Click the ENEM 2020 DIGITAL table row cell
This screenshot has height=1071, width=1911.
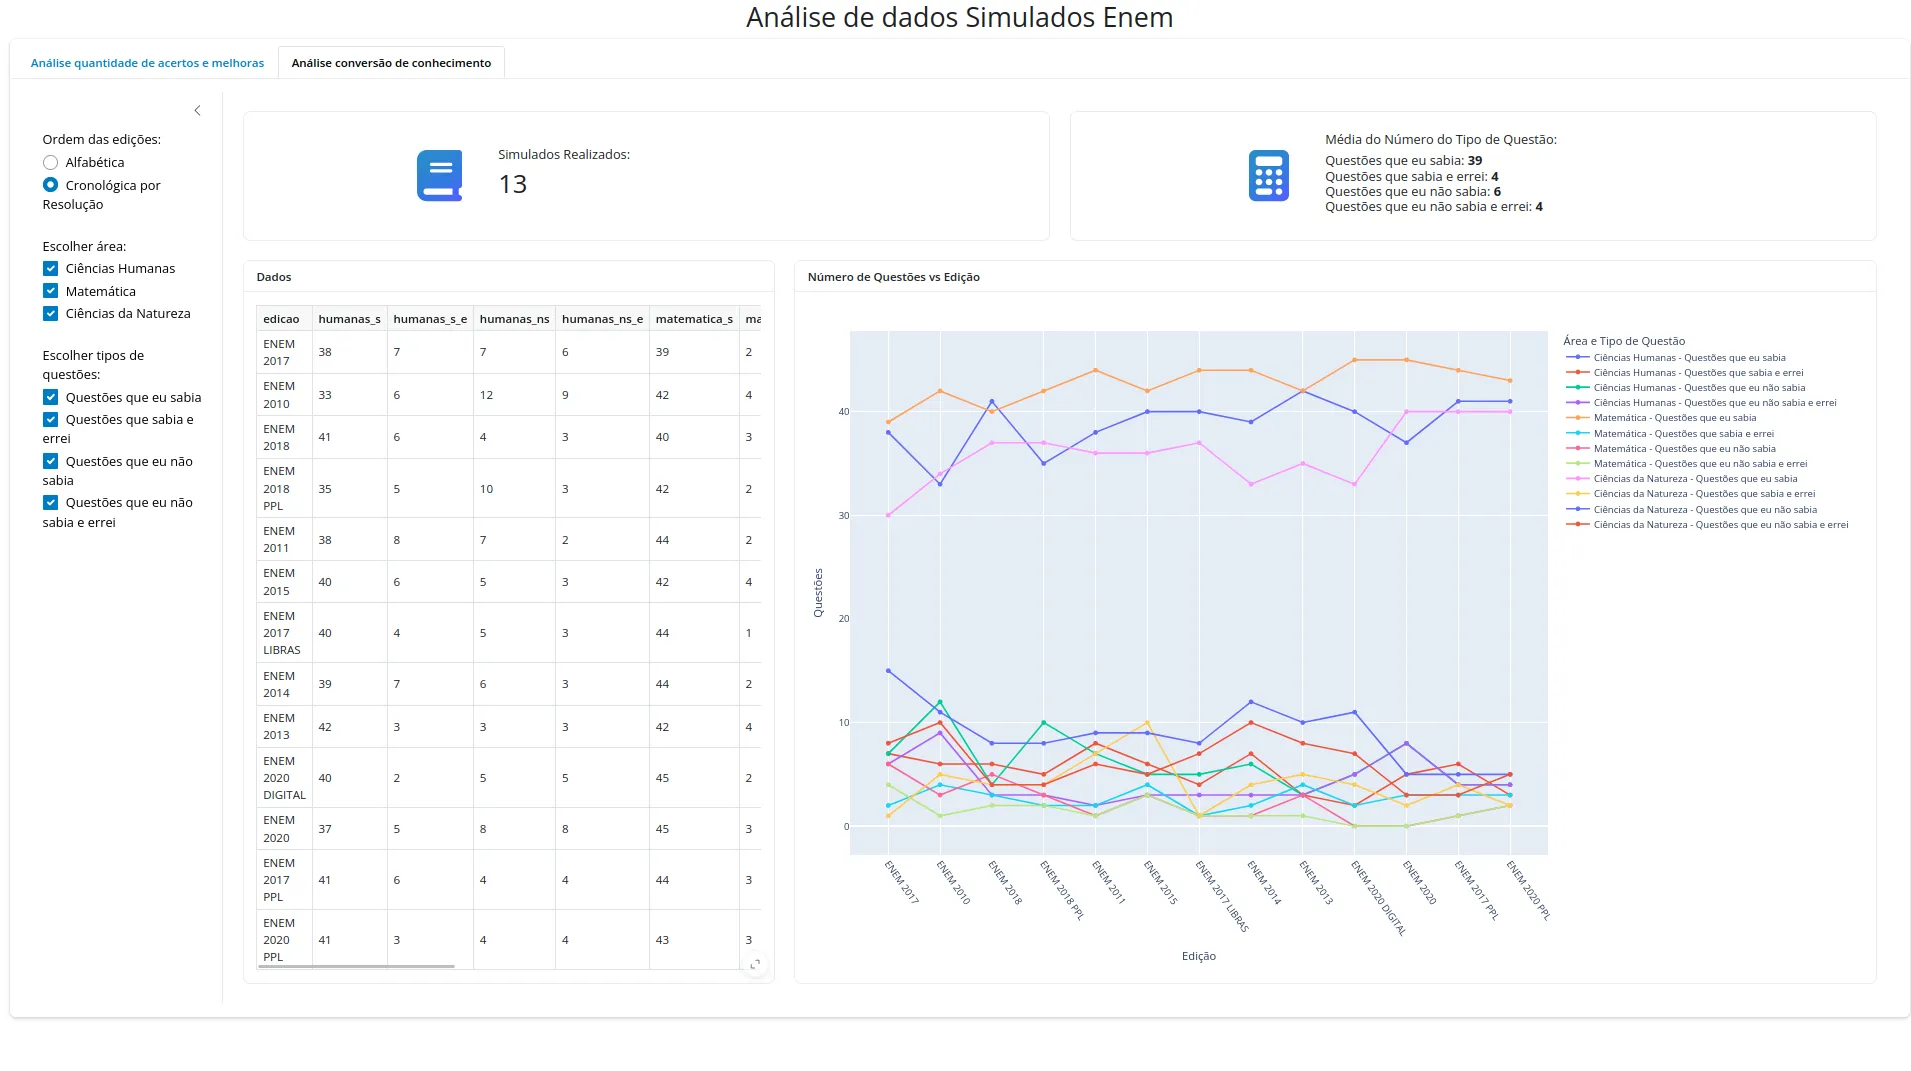(x=284, y=778)
